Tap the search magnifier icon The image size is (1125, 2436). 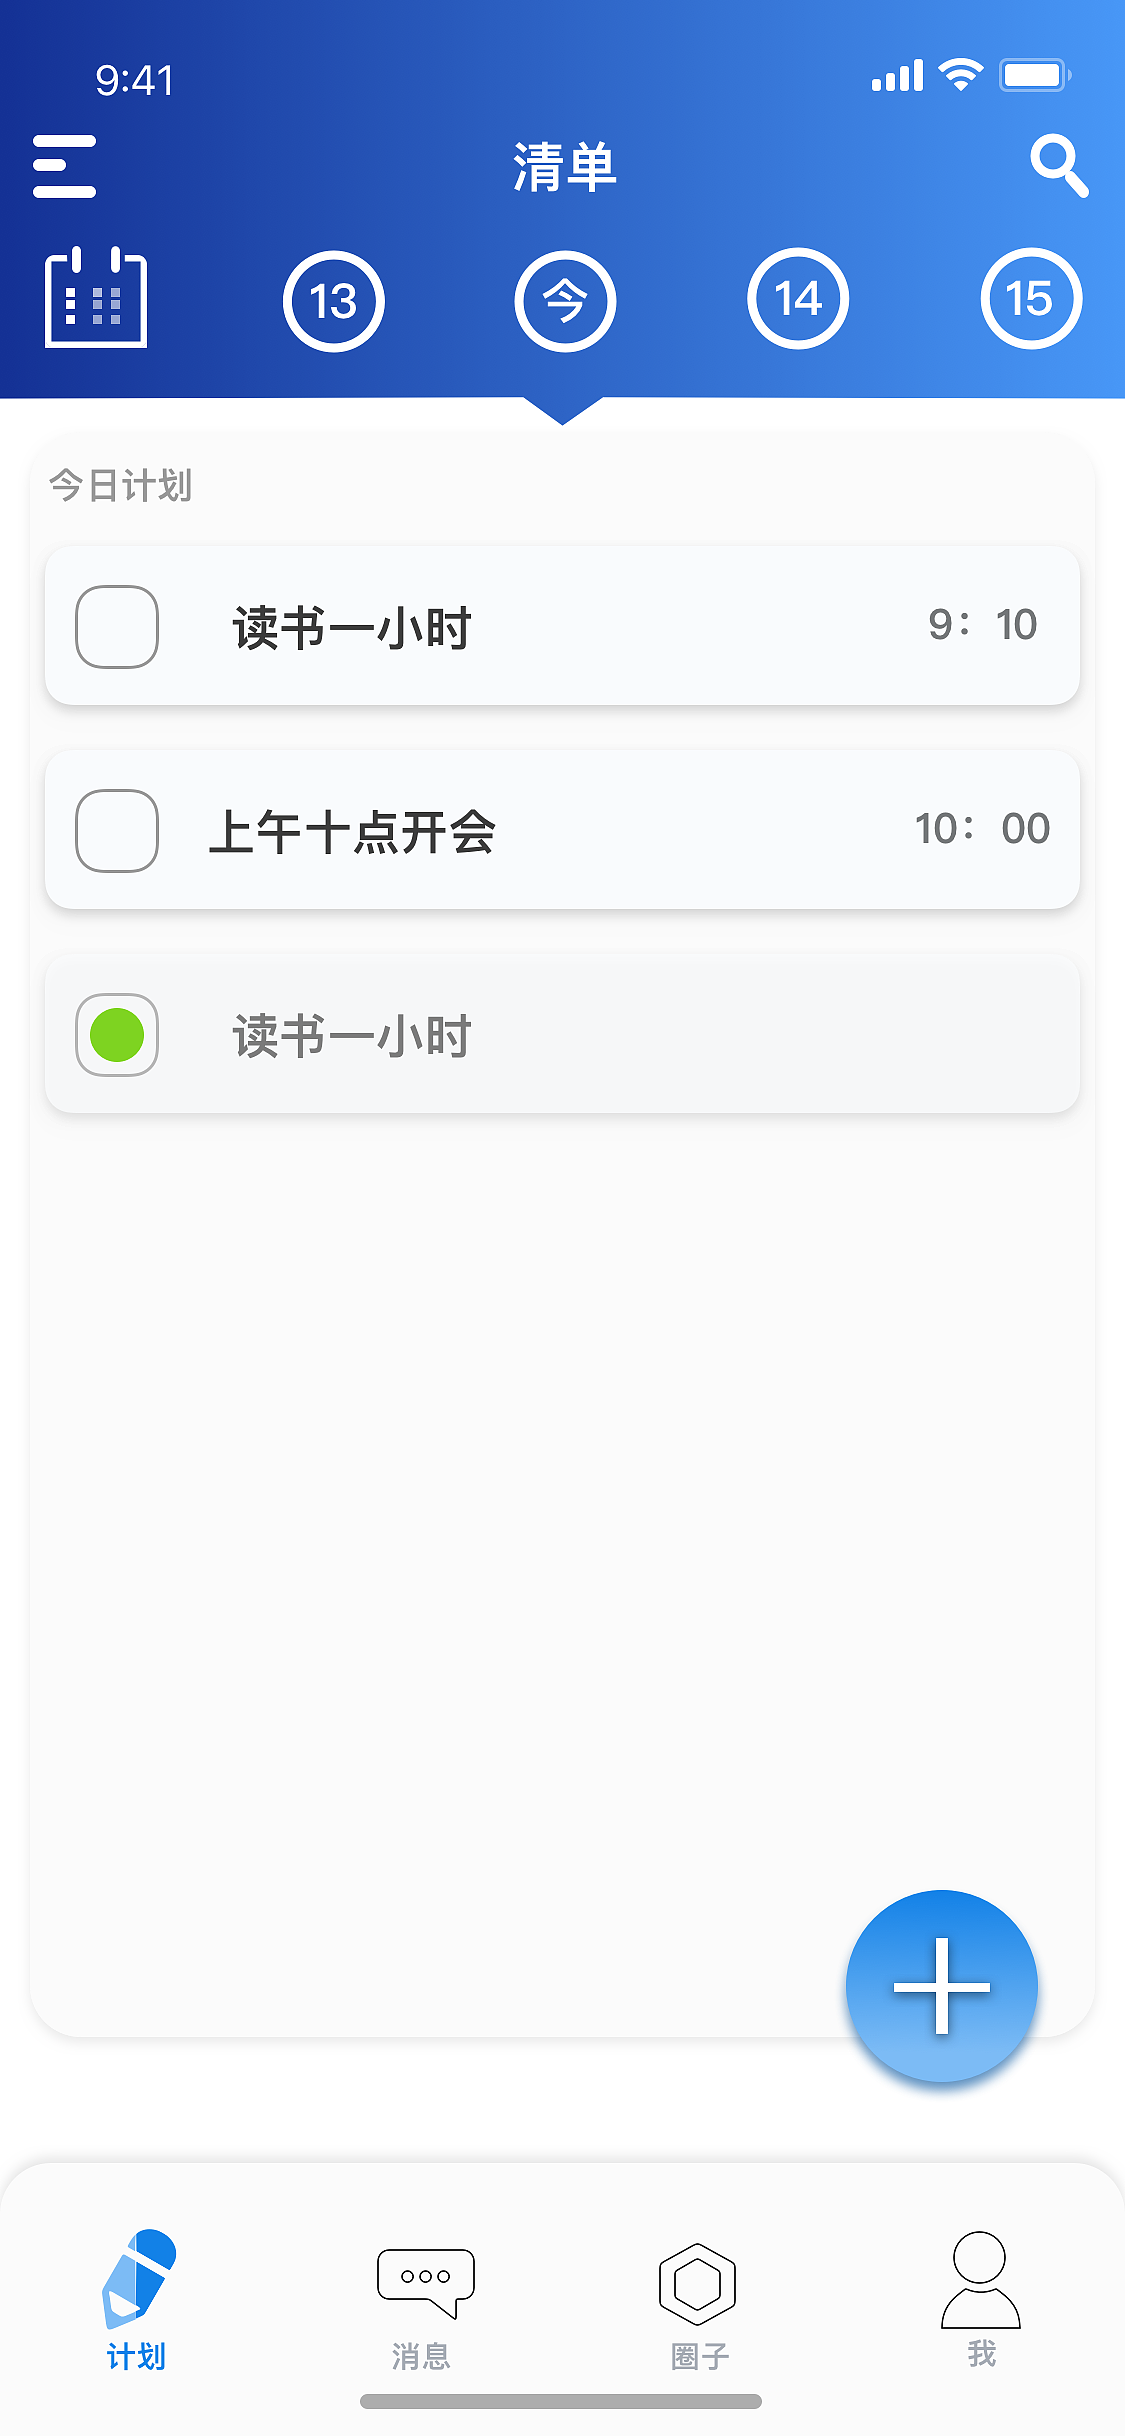[x=1058, y=166]
